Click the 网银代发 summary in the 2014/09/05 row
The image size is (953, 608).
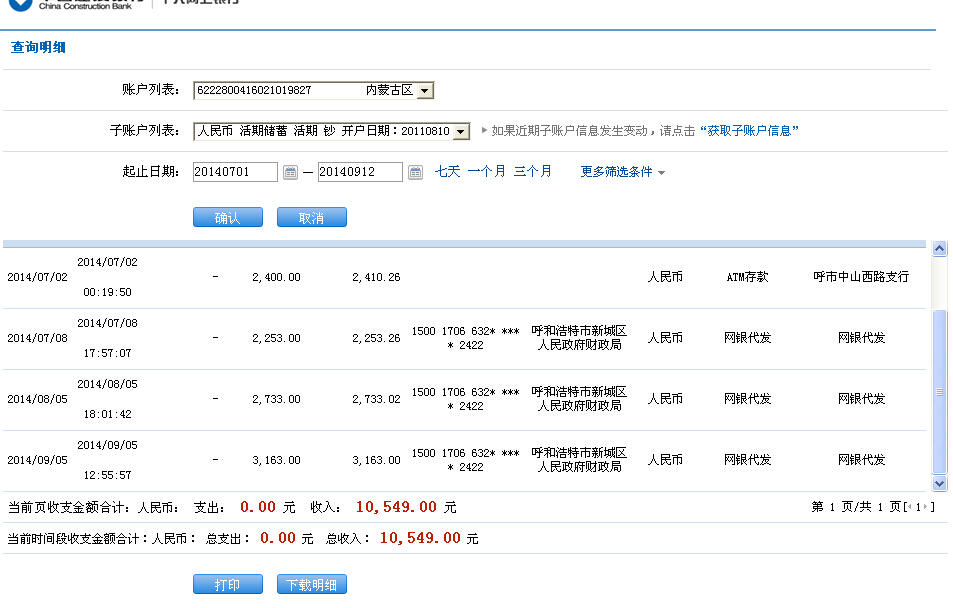748,460
